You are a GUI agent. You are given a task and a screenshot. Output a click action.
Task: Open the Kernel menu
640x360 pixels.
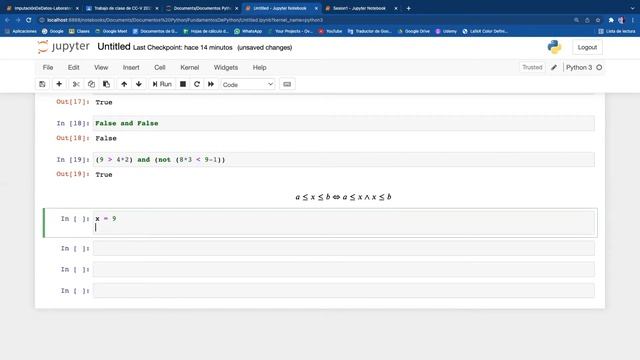(190, 67)
